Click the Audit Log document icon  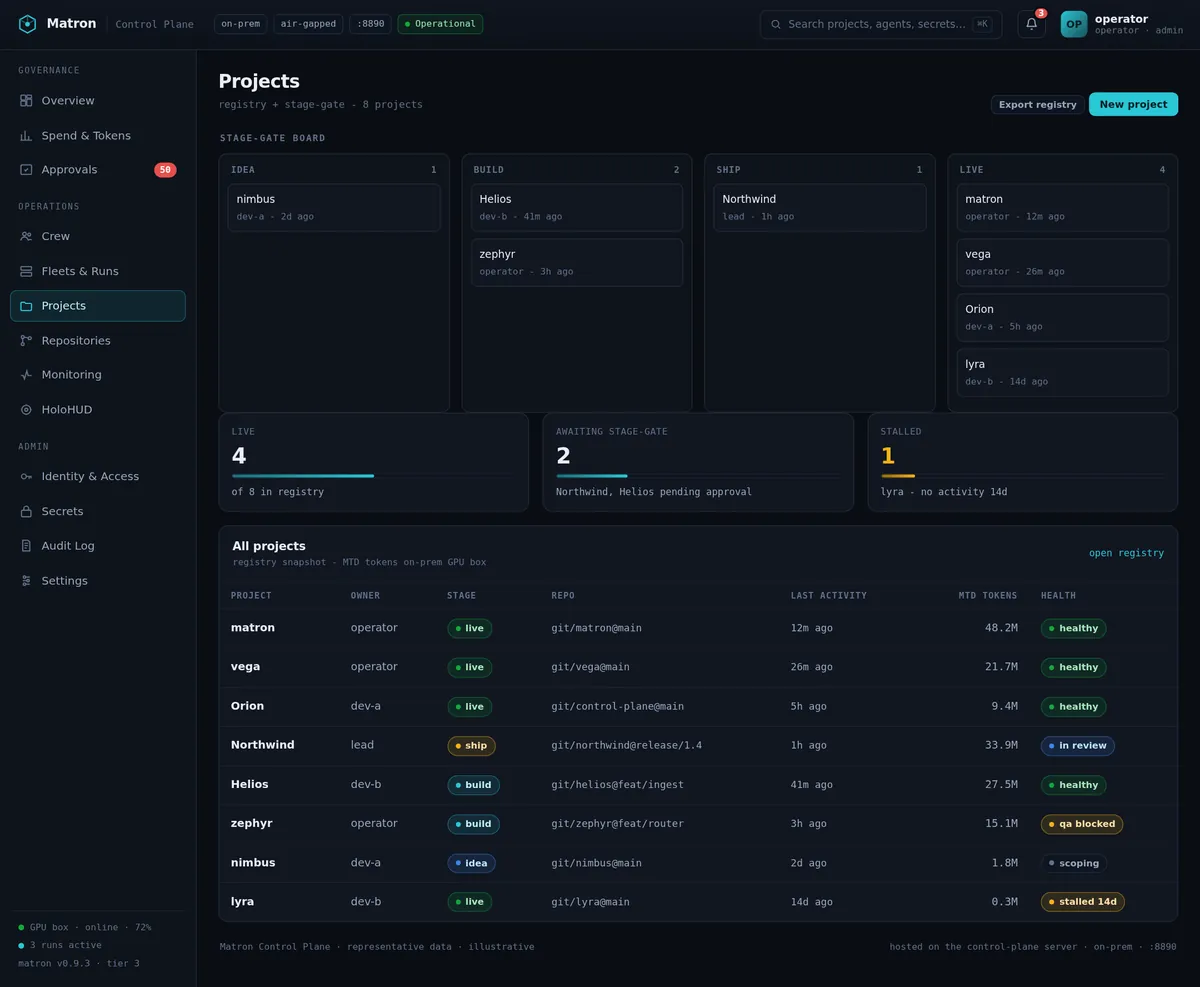pyautogui.click(x=26, y=546)
